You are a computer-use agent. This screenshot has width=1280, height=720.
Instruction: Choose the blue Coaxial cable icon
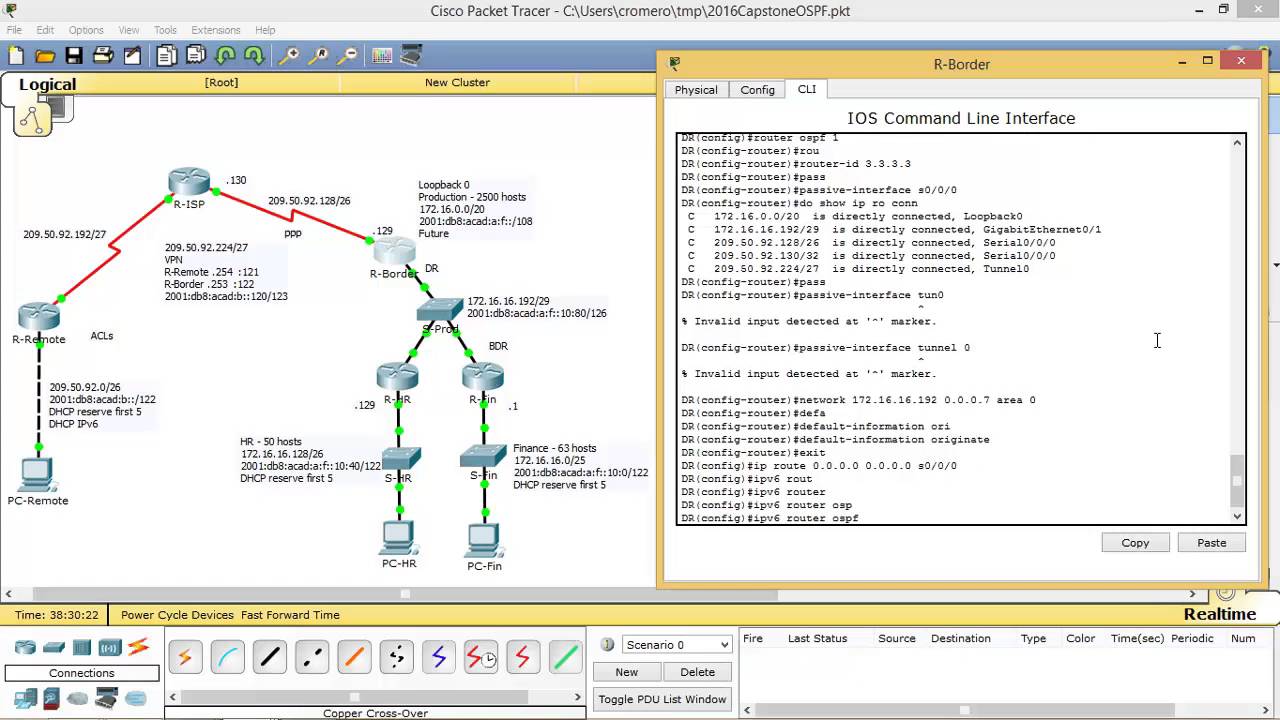438,657
